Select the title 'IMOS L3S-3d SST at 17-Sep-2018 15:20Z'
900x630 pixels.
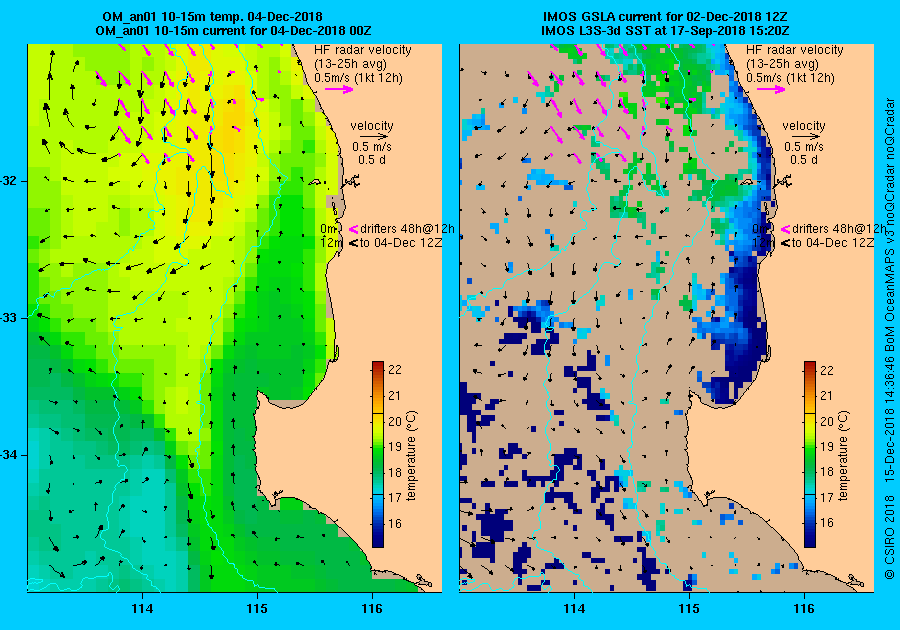tap(665, 30)
